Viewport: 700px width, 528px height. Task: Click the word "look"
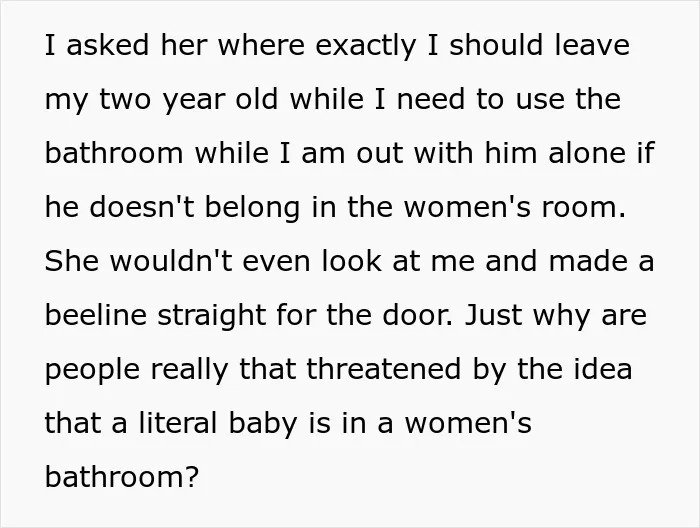352,261
